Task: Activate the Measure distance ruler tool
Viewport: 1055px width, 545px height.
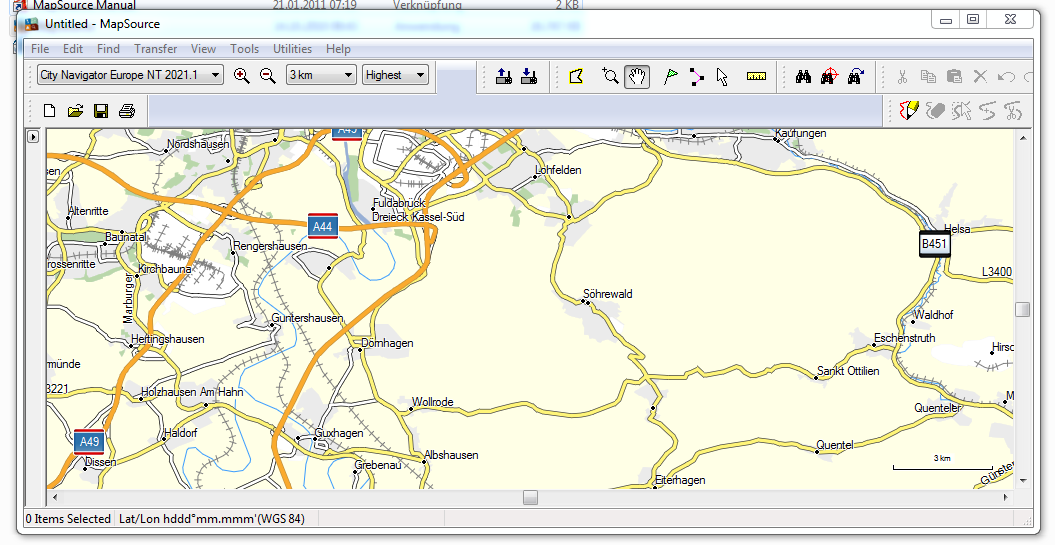Action: click(756, 76)
